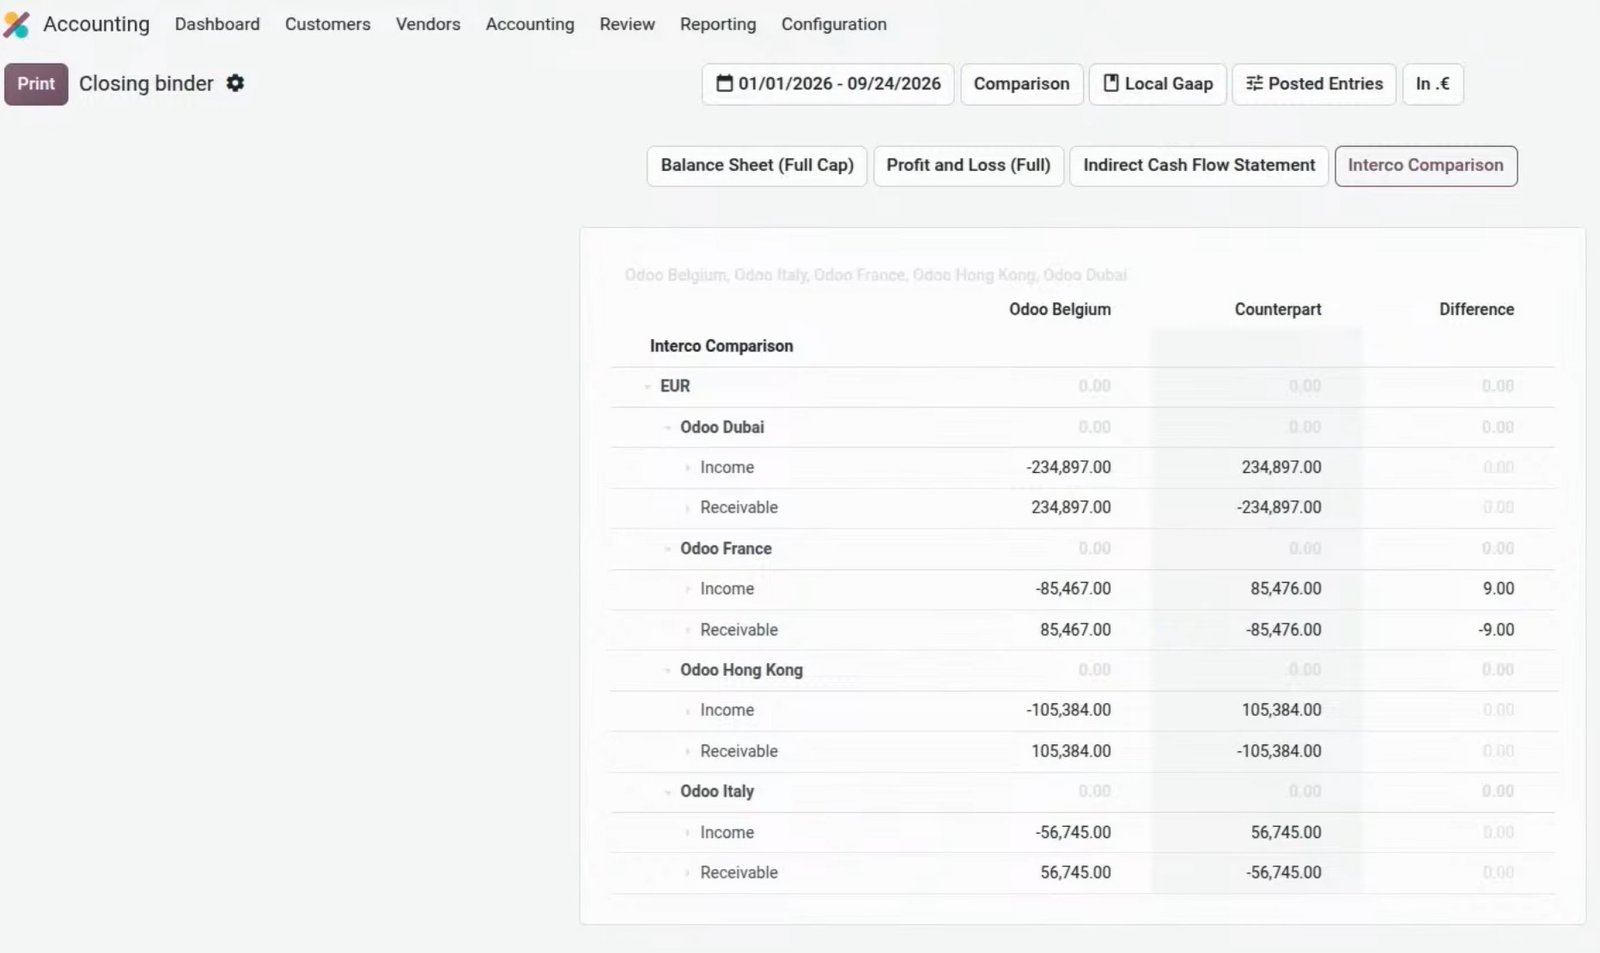This screenshot has width=1600, height=953.
Task: Collapse the EUR currency group
Action: [x=647, y=386]
